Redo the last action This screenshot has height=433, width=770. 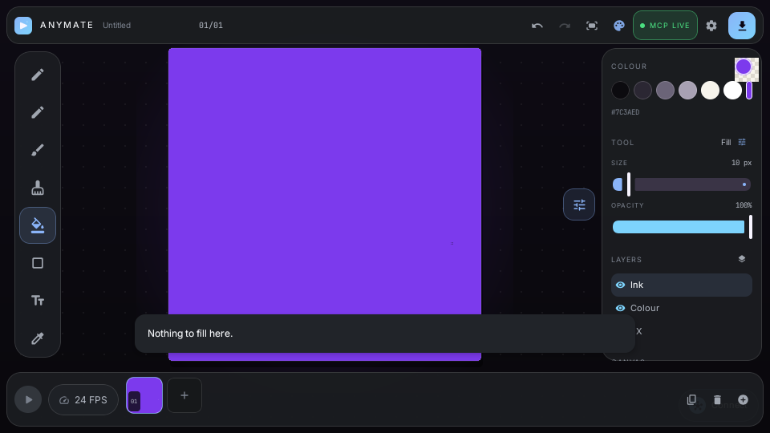click(x=564, y=26)
